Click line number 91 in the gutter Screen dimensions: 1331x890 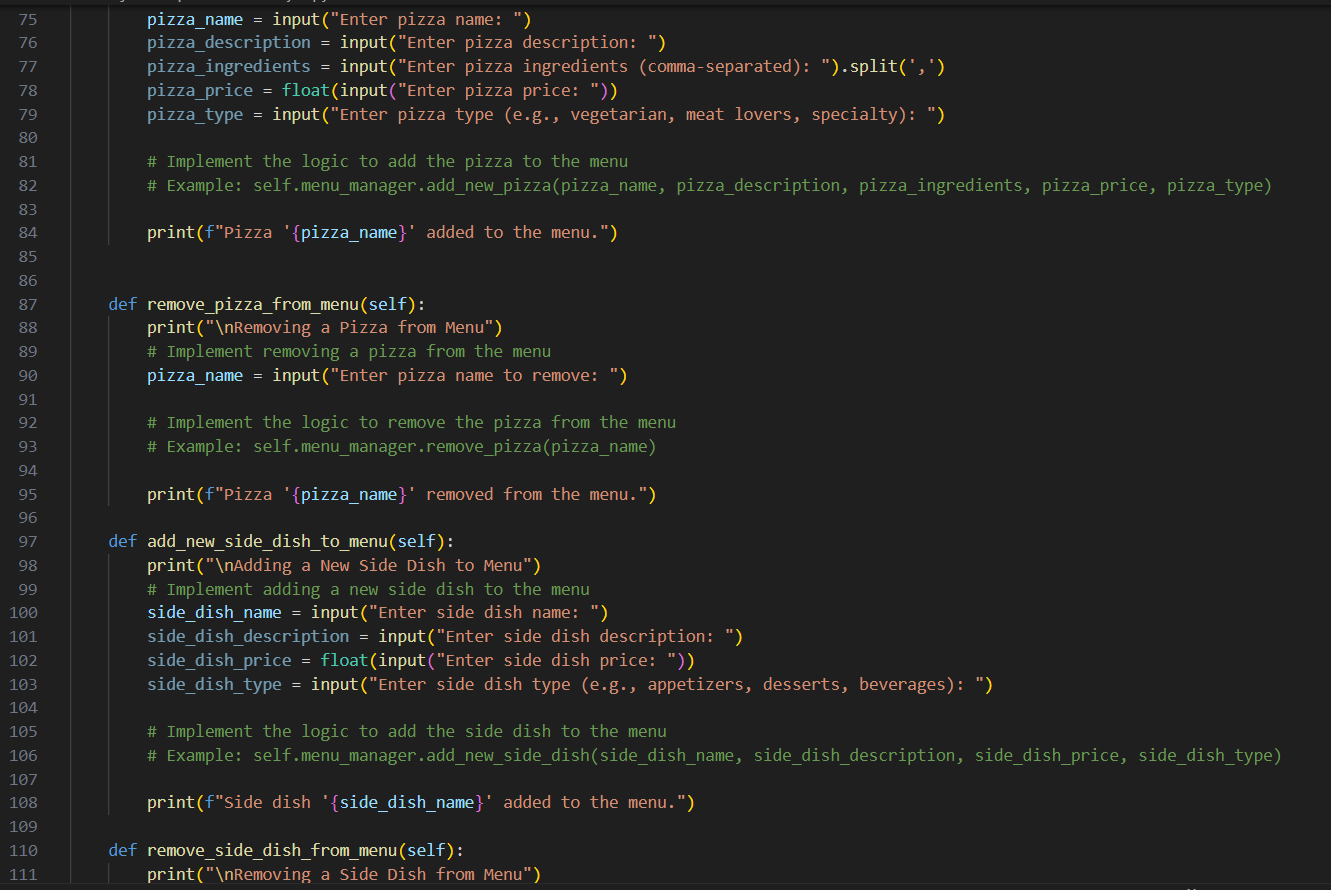tap(27, 399)
